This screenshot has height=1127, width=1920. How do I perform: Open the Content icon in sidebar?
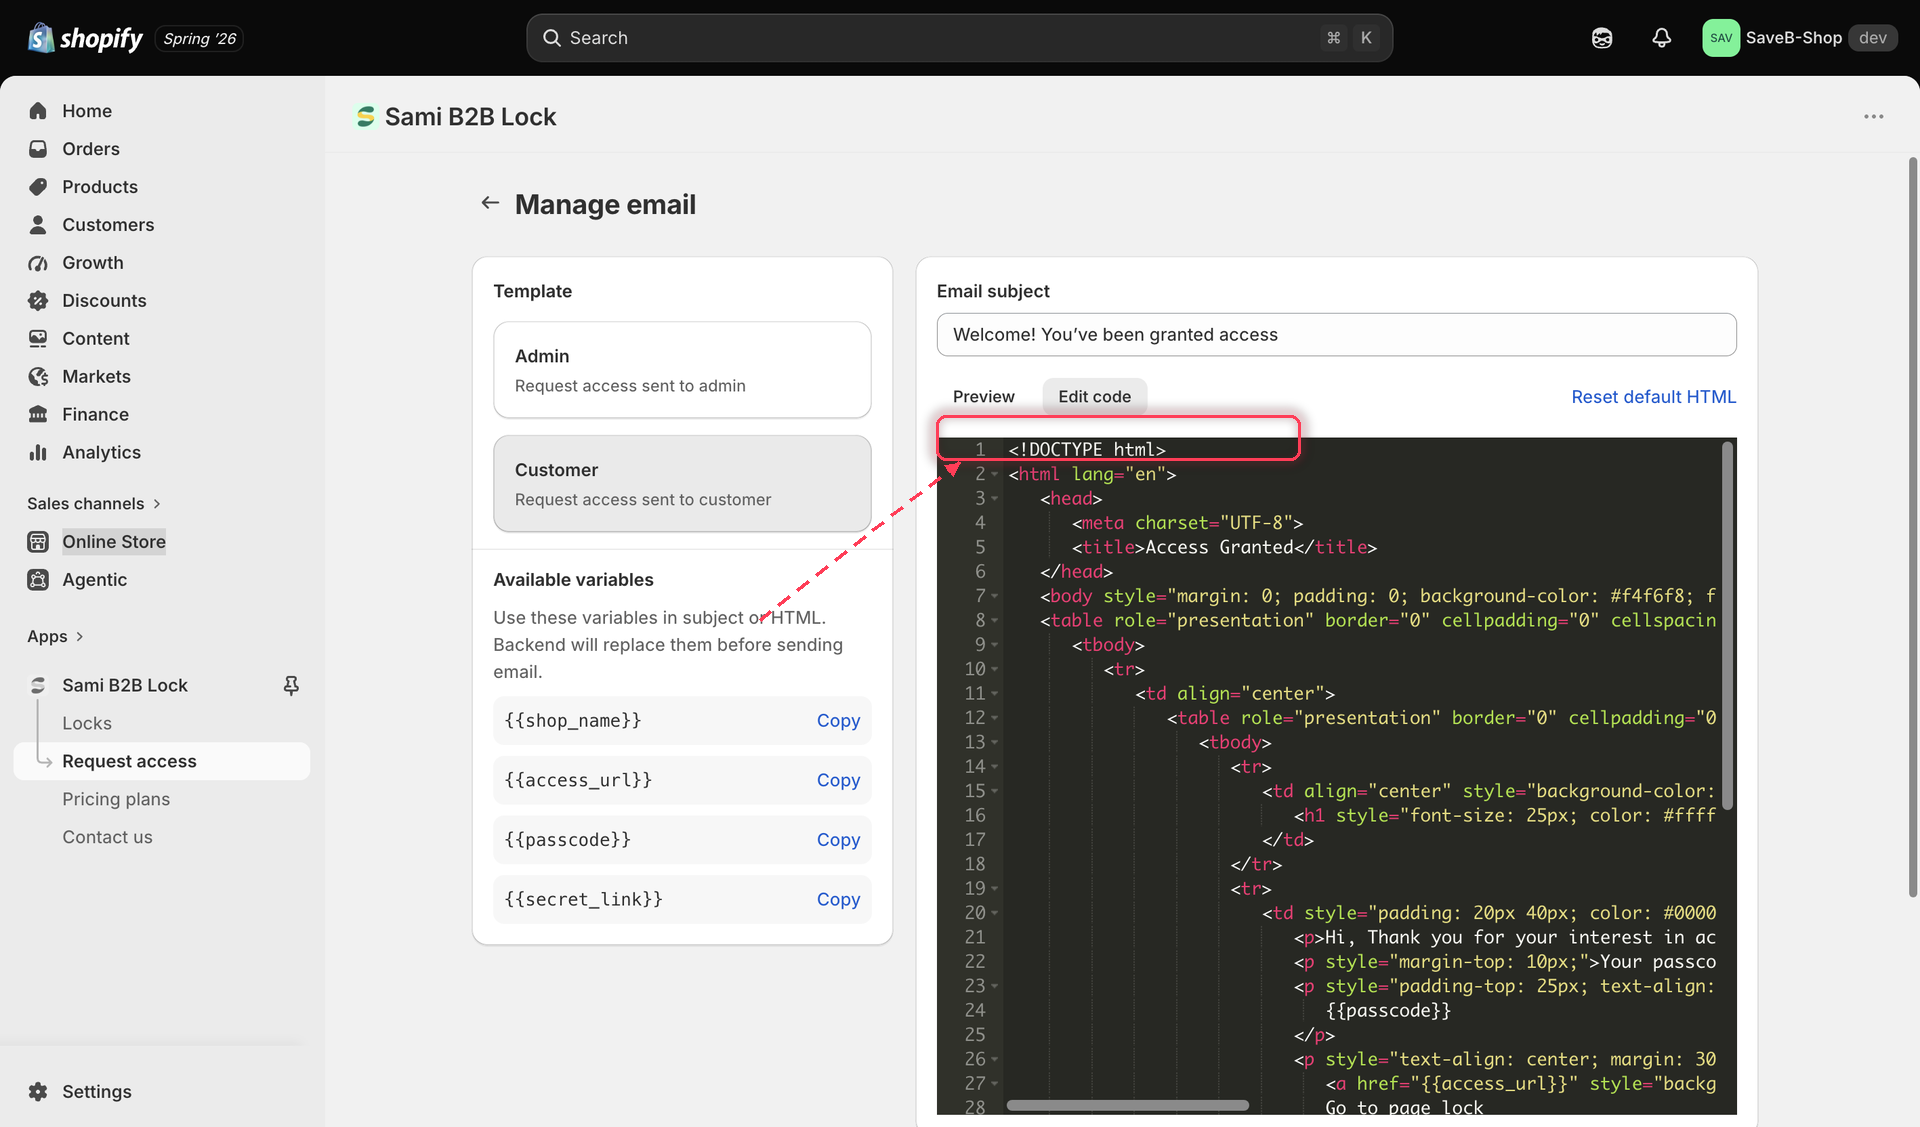click(38, 339)
